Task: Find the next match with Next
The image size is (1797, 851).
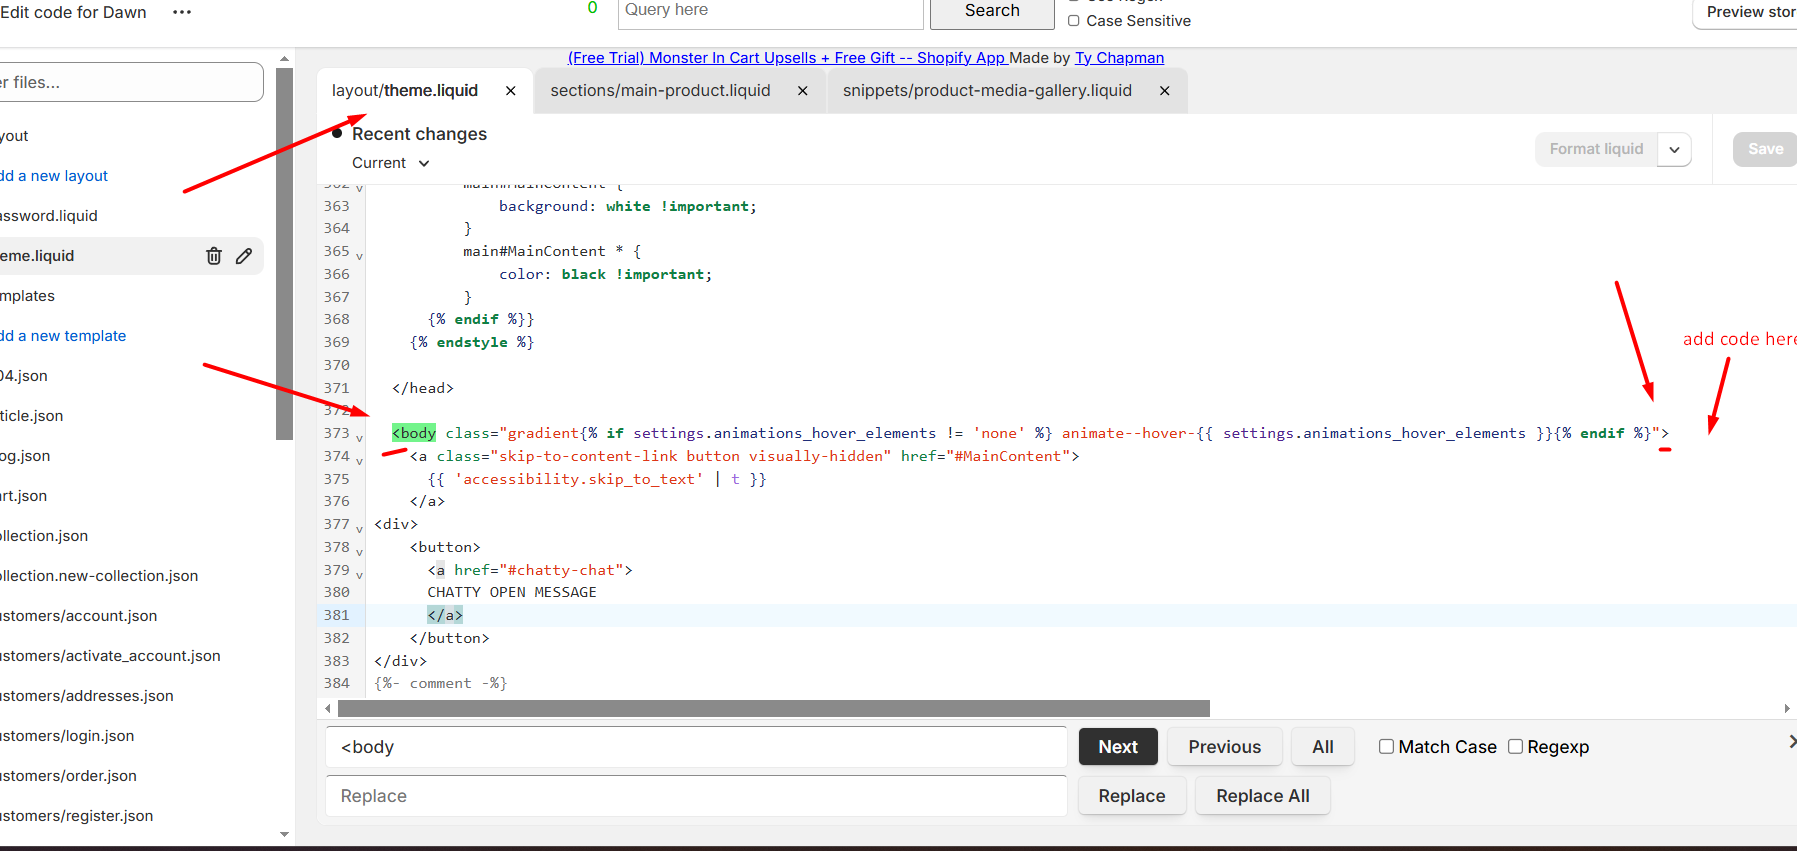Action: click(1118, 747)
